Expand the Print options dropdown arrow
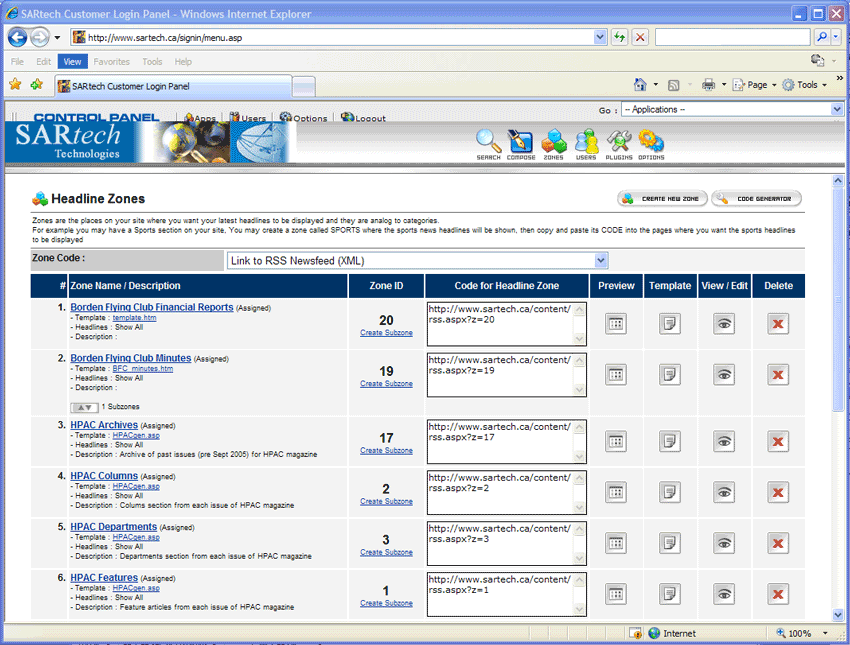Screen dimensions: 850x645 pos(724,85)
